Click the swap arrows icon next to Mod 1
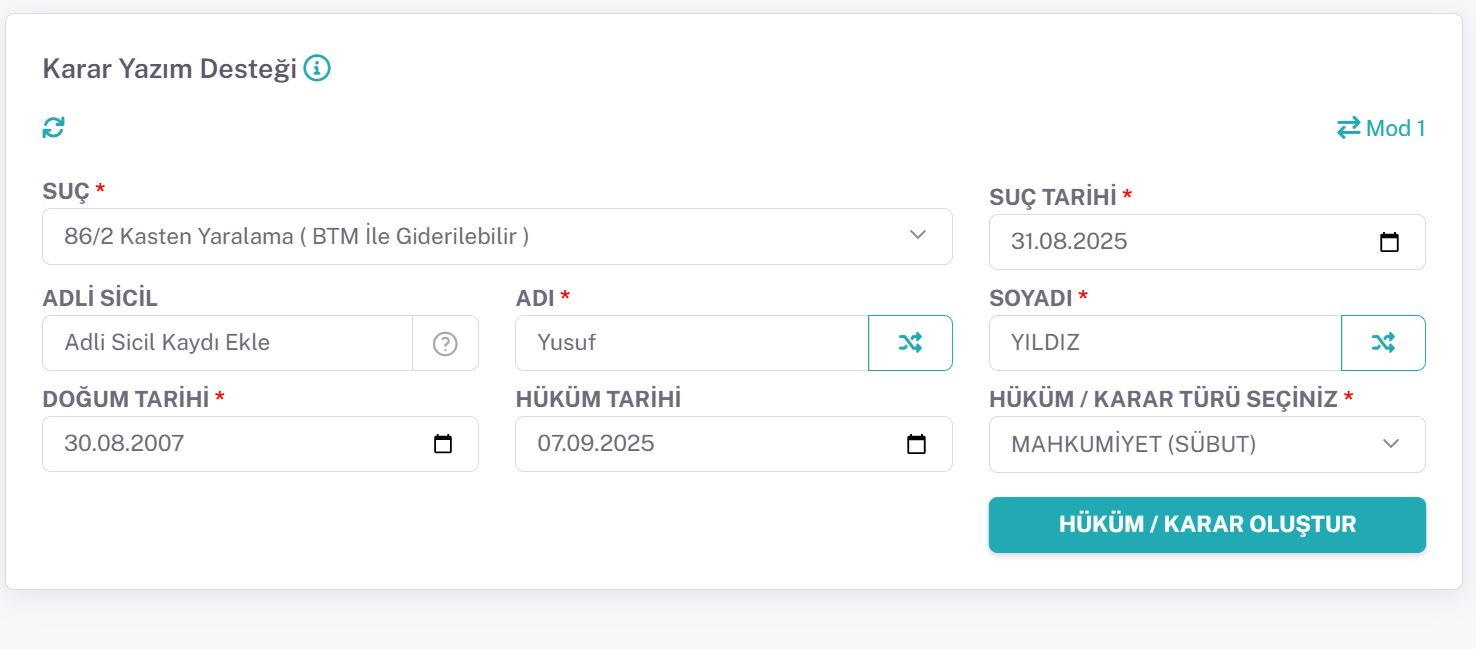This screenshot has width=1476, height=649. pyautogui.click(x=1349, y=128)
